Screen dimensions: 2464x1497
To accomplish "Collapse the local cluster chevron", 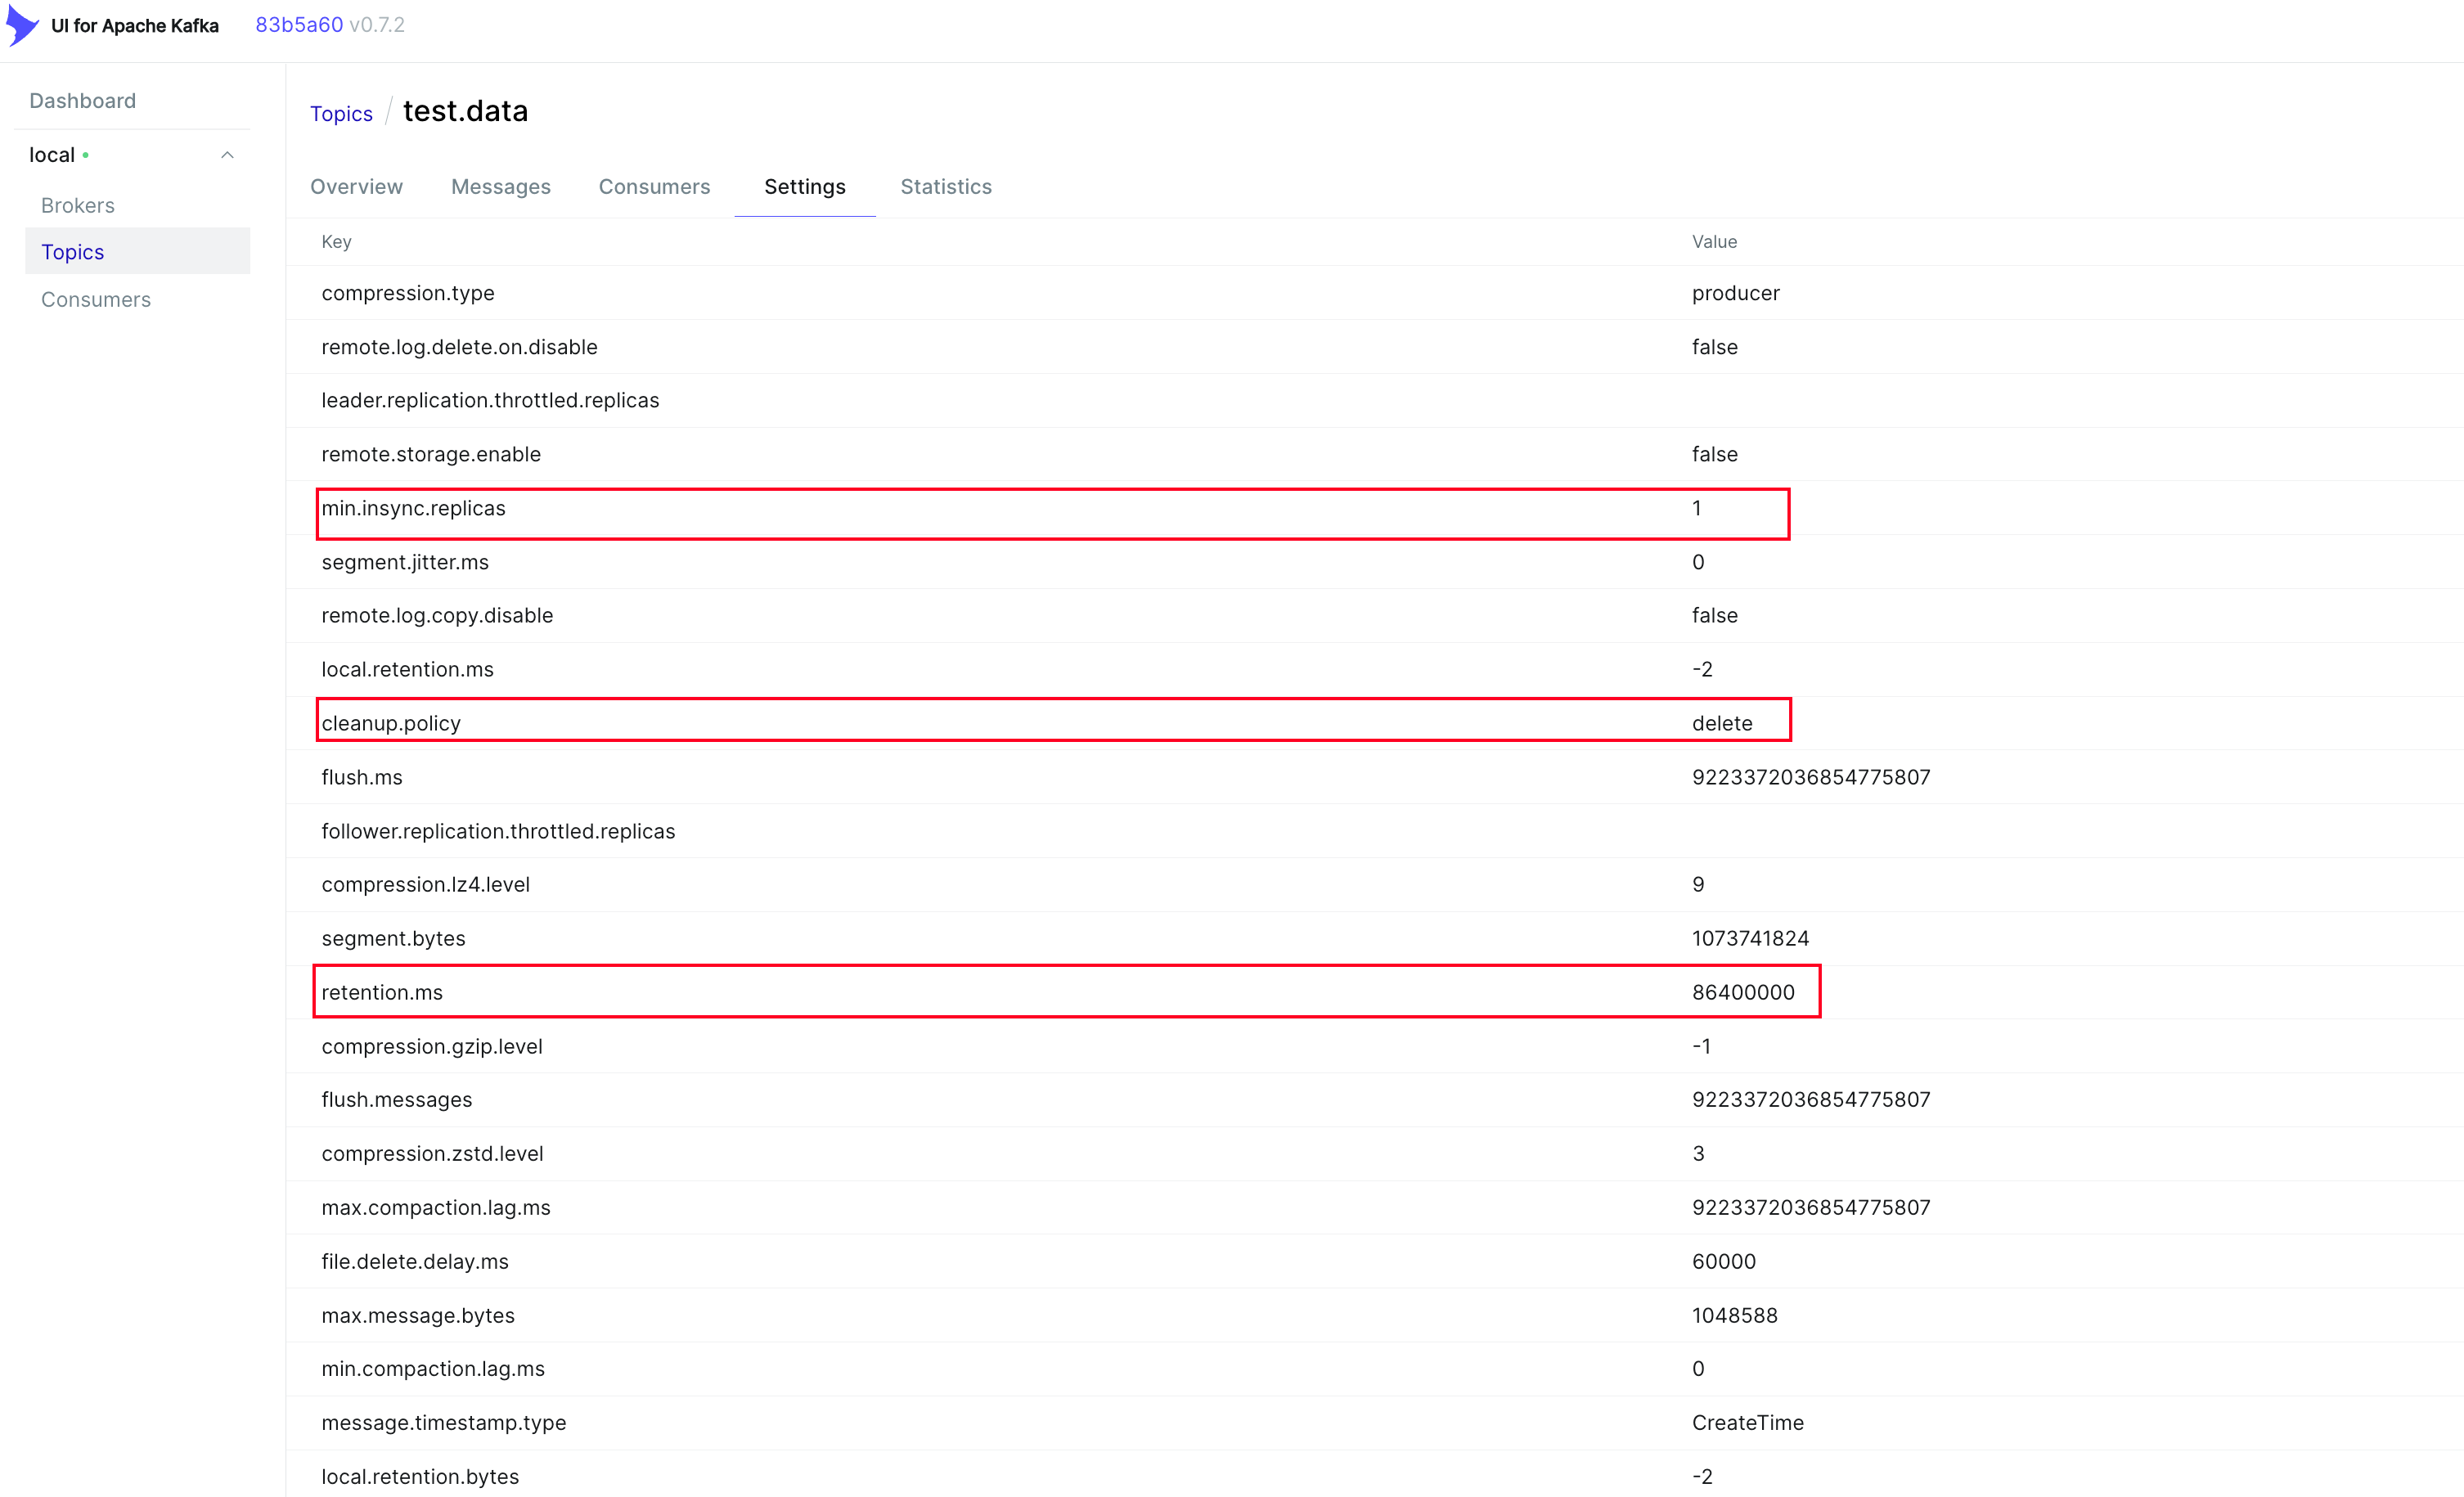I will click(227, 155).
